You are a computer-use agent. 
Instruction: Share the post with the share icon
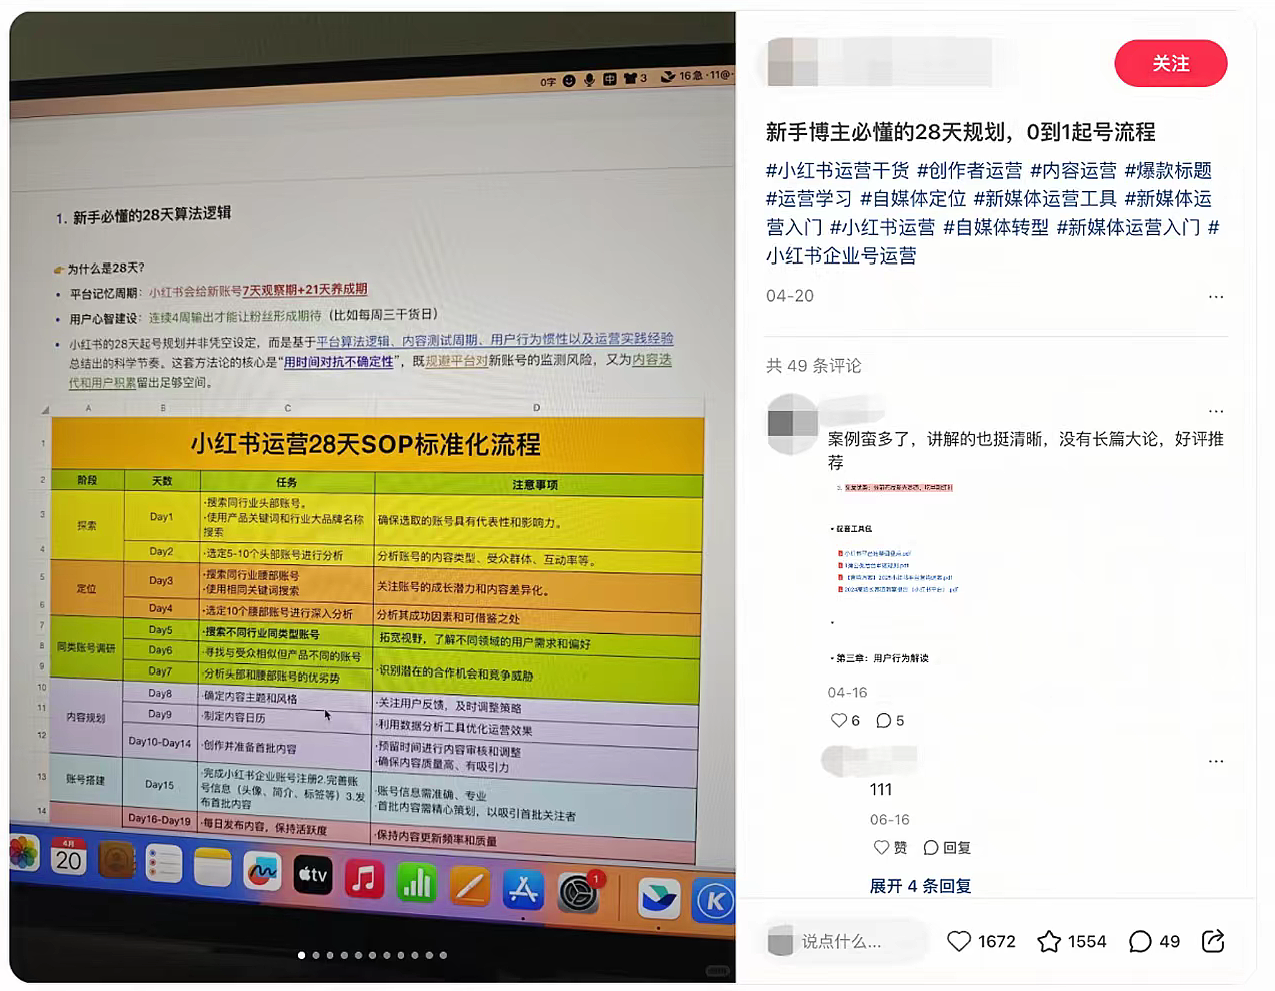coord(1213,941)
